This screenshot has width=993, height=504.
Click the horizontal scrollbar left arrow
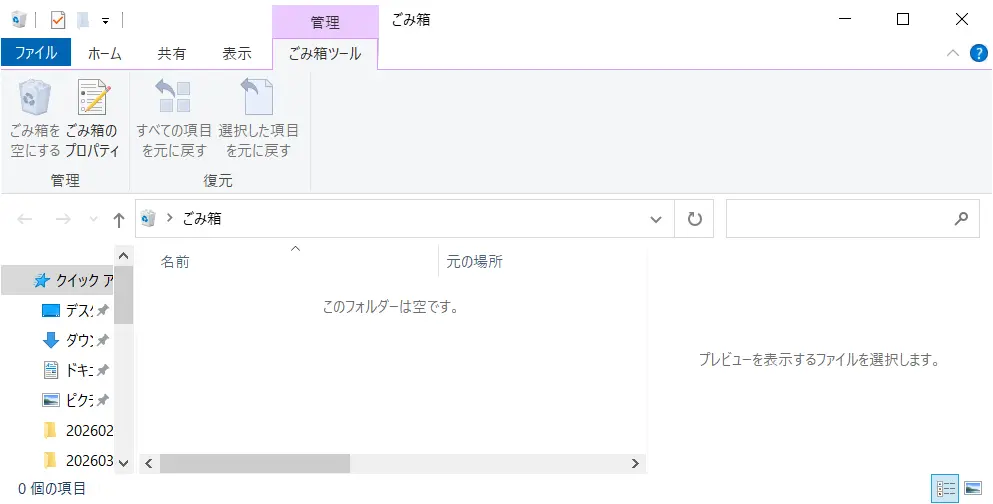149,463
